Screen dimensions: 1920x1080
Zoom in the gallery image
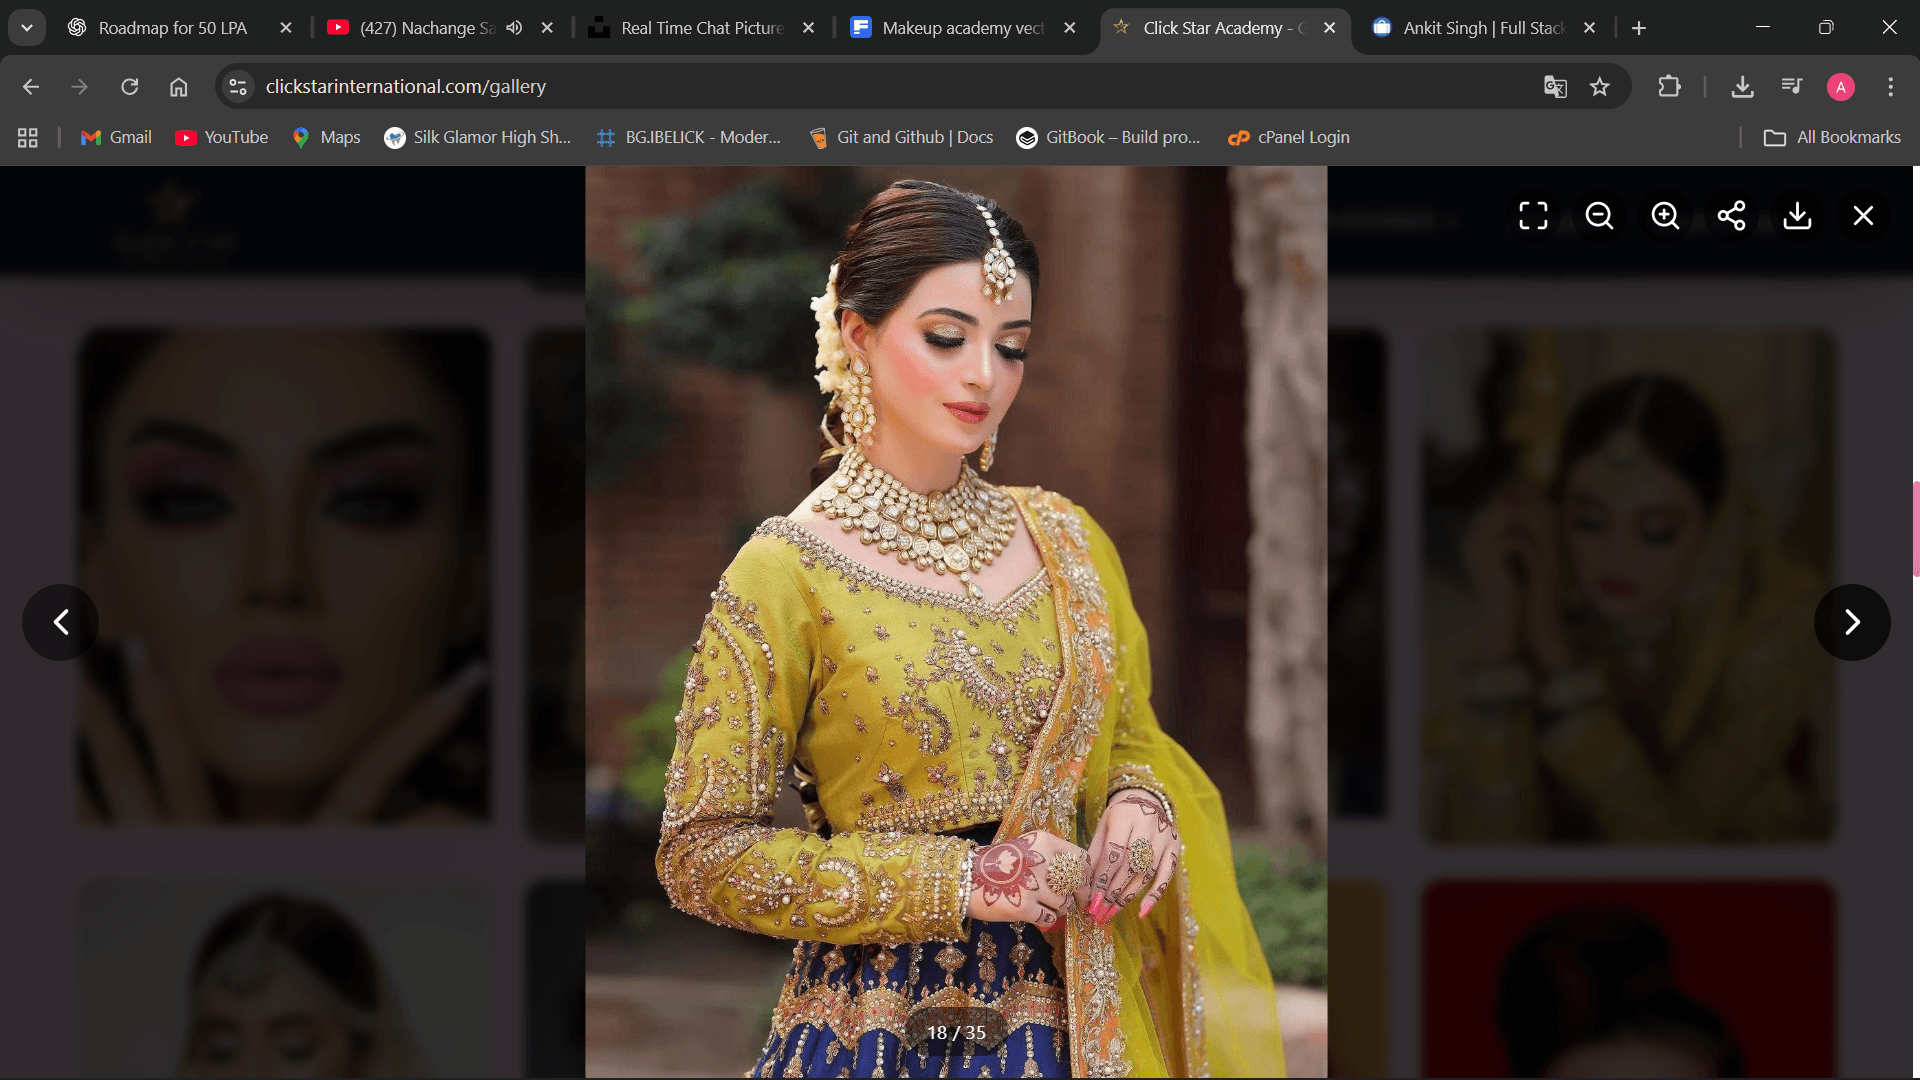click(x=1665, y=216)
